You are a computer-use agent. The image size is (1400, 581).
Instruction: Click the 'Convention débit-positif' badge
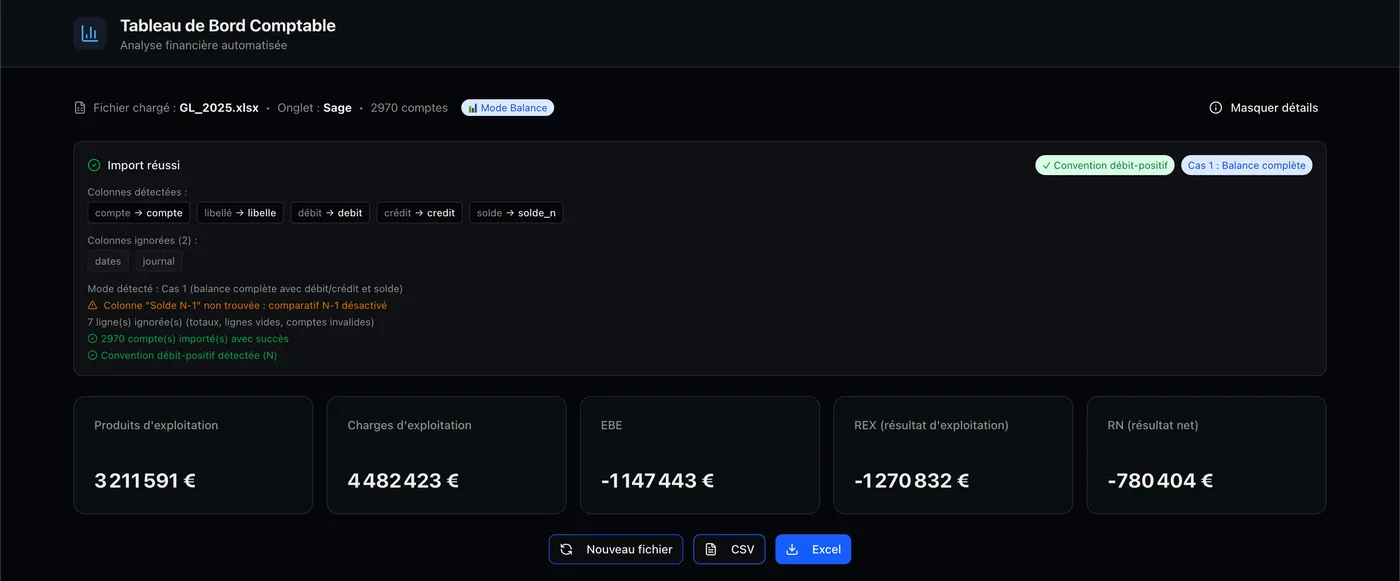pos(1105,165)
